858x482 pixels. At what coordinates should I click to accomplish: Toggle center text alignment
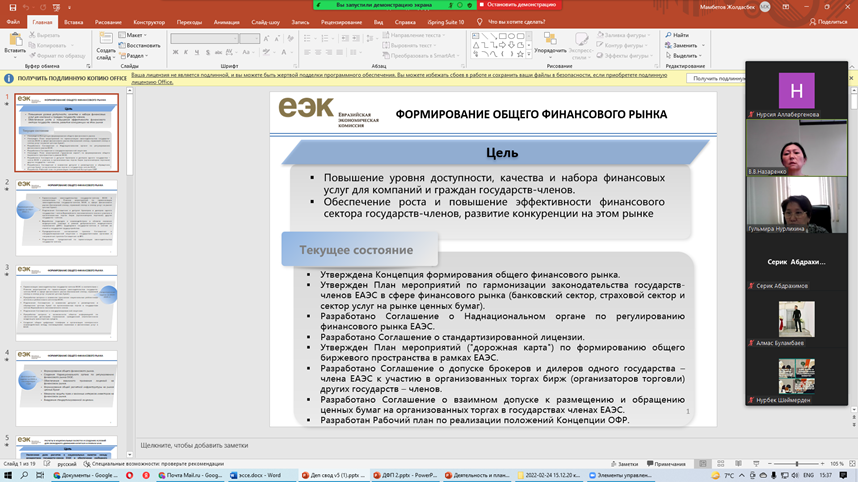coord(318,53)
